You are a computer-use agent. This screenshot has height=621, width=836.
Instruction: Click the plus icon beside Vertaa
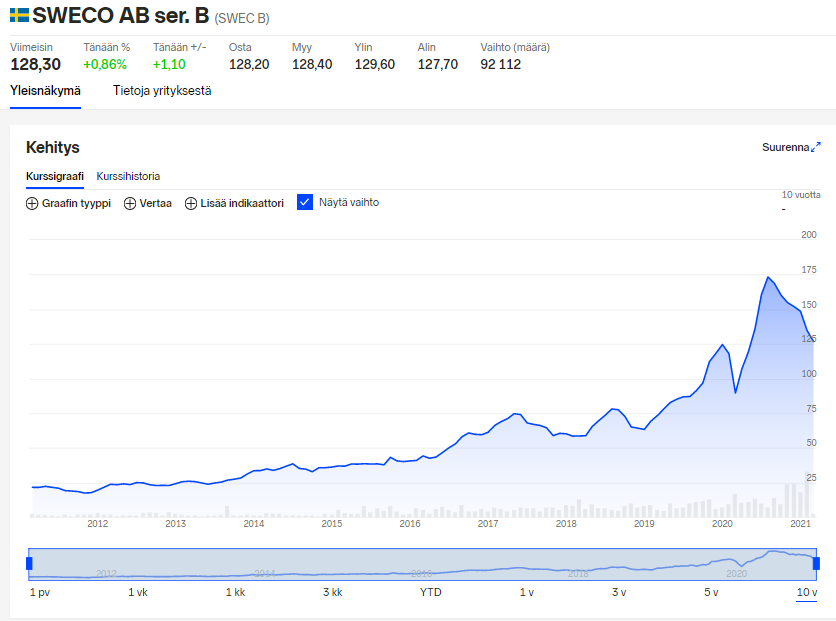(x=130, y=203)
